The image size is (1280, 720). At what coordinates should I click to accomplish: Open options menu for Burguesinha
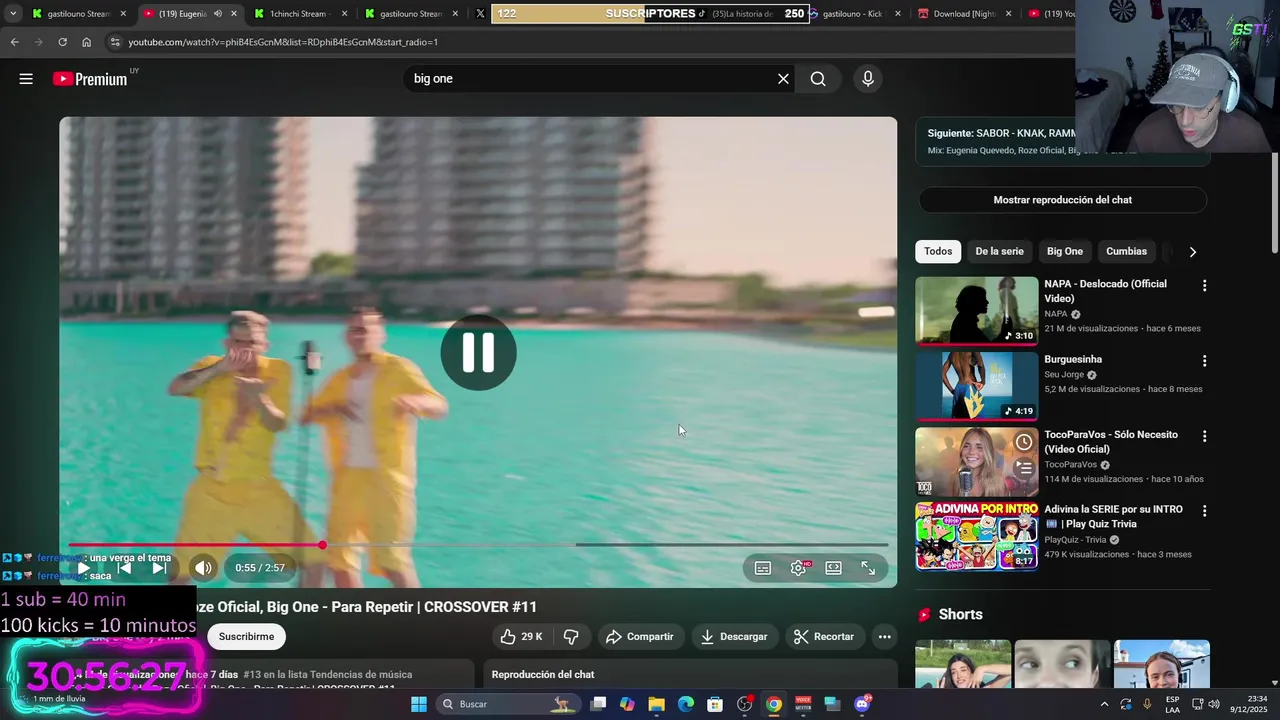tap(1204, 361)
